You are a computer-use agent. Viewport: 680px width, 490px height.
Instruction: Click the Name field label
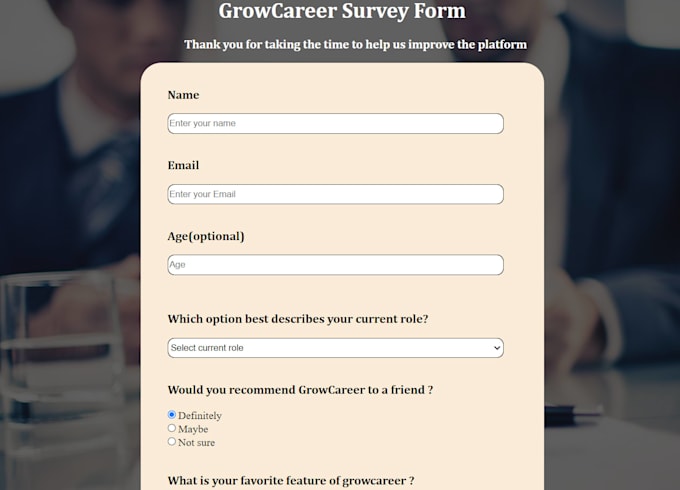(183, 95)
